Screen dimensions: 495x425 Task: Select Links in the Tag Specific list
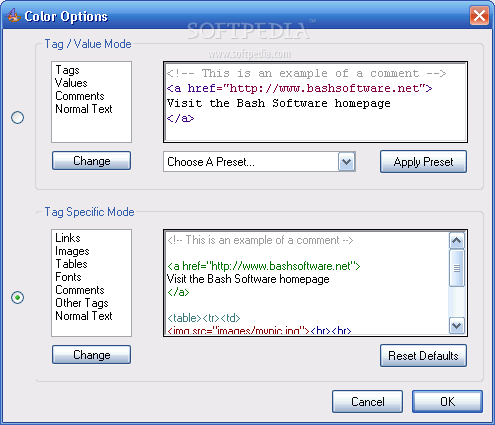click(x=68, y=238)
